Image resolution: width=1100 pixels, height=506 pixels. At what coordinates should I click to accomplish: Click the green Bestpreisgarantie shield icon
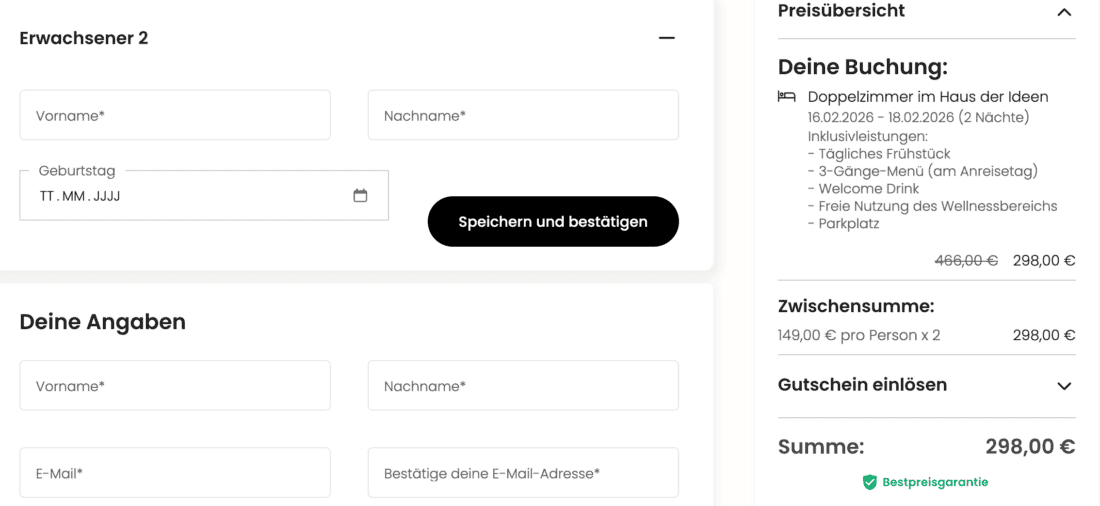(870, 482)
